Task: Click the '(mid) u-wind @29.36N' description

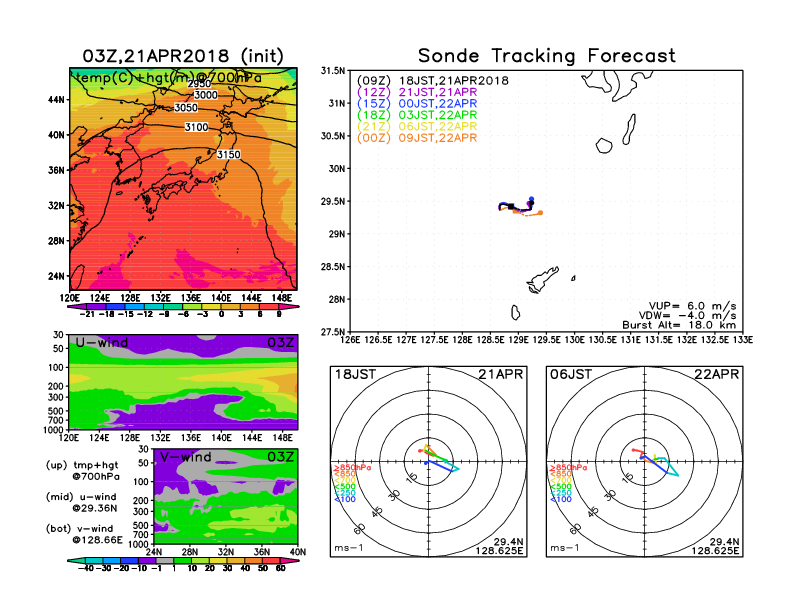Action: point(81,502)
